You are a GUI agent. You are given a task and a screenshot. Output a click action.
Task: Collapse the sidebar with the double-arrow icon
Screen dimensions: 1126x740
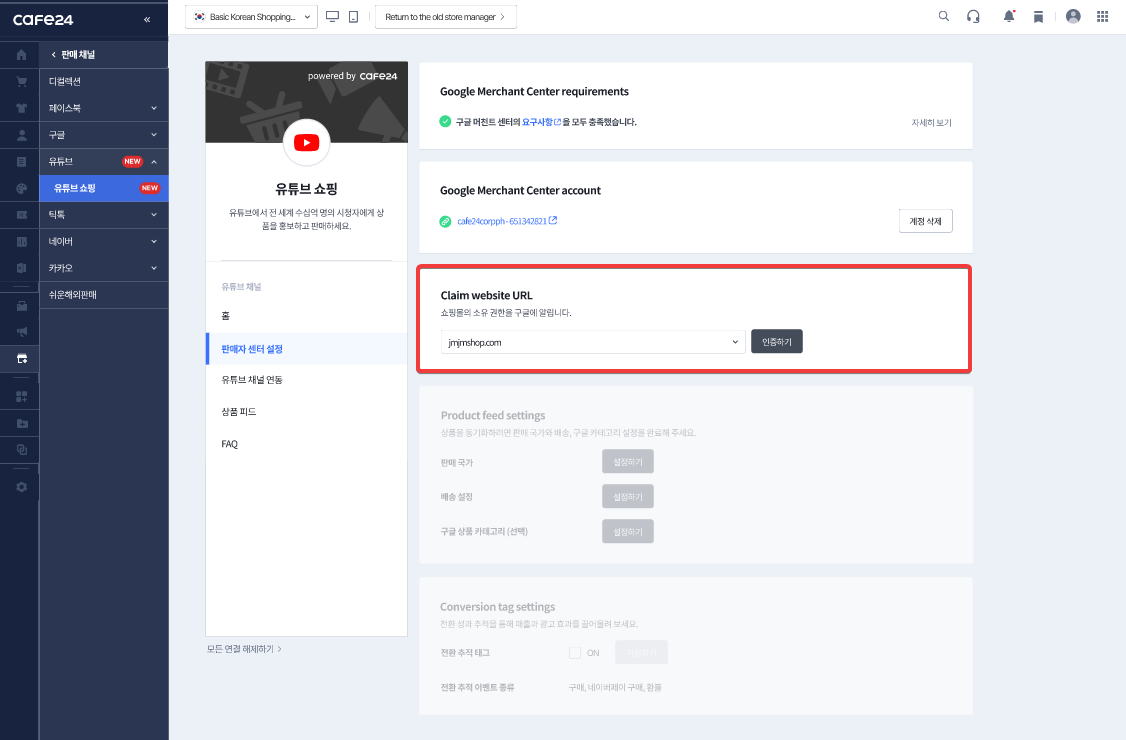(147, 19)
